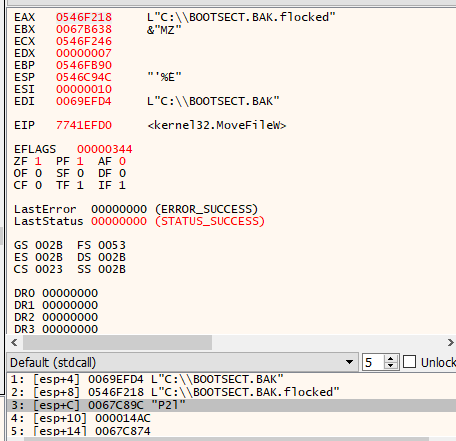The image size is (456, 441).
Task: Select the FS segment value 0053
Action: coord(112,245)
